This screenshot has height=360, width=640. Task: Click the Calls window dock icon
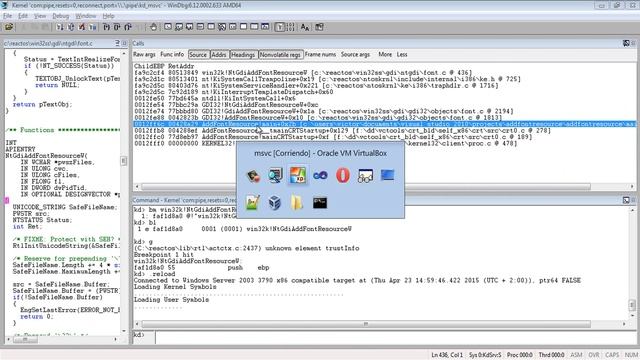click(x=626, y=43)
